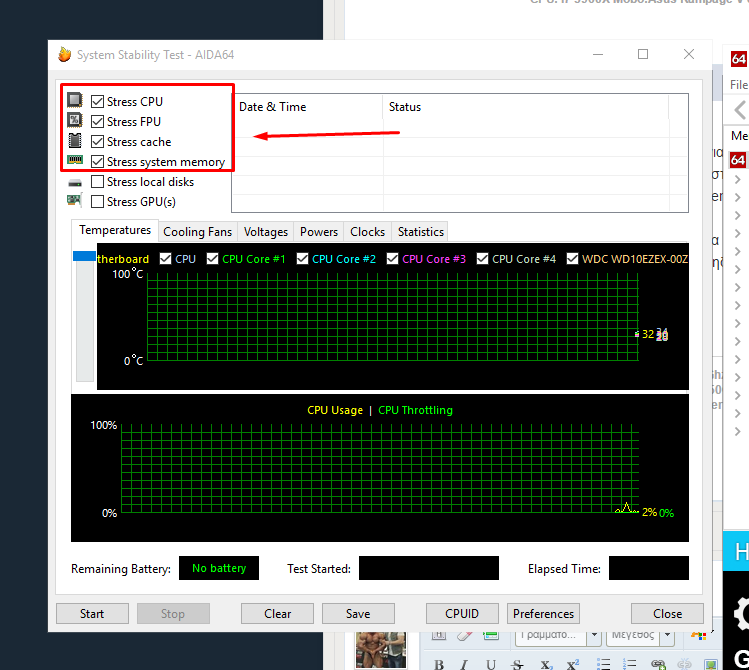Click the blue sensor list slider handle
The image size is (749, 670).
tap(84, 256)
